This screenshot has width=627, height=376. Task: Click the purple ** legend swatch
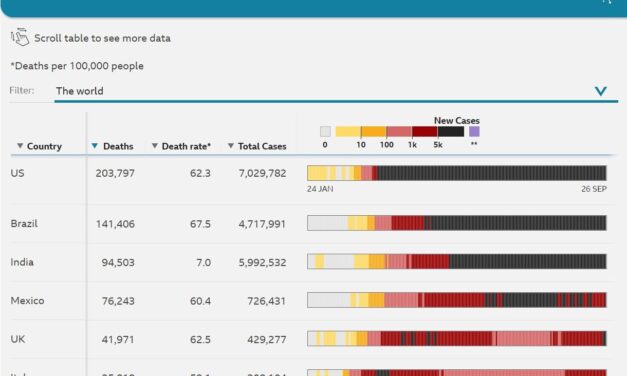474,132
